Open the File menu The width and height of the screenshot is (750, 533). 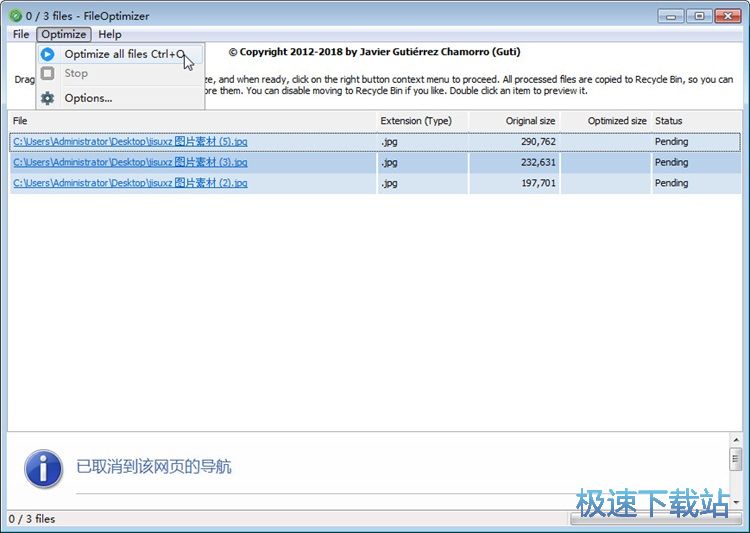click(x=21, y=34)
